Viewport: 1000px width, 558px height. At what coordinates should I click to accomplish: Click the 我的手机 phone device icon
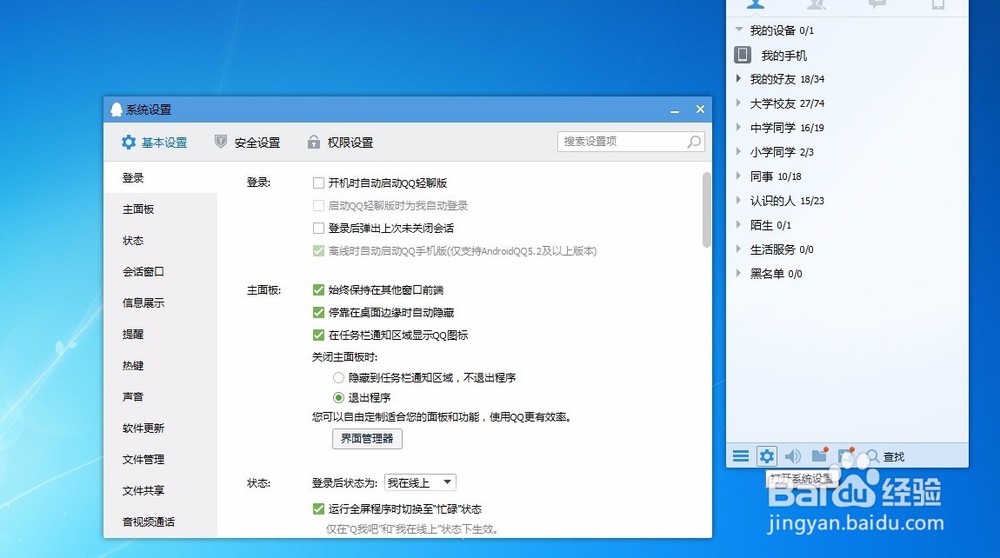(742, 55)
